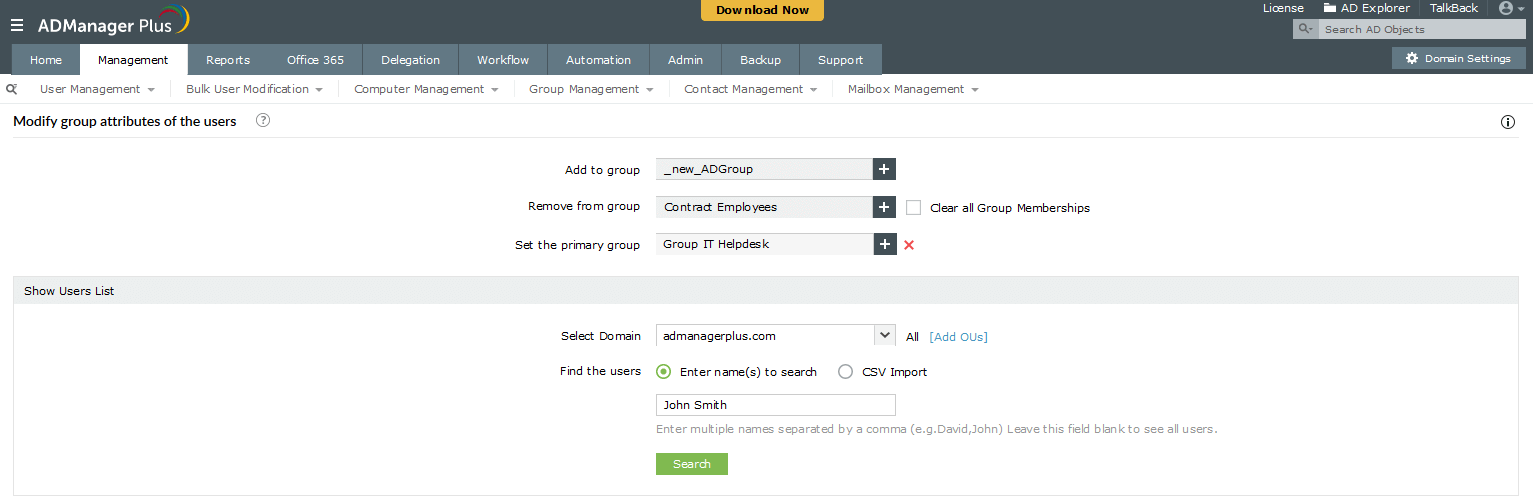The height and width of the screenshot is (501, 1533).
Task: Click the Add OUs link
Action: (958, 337)
